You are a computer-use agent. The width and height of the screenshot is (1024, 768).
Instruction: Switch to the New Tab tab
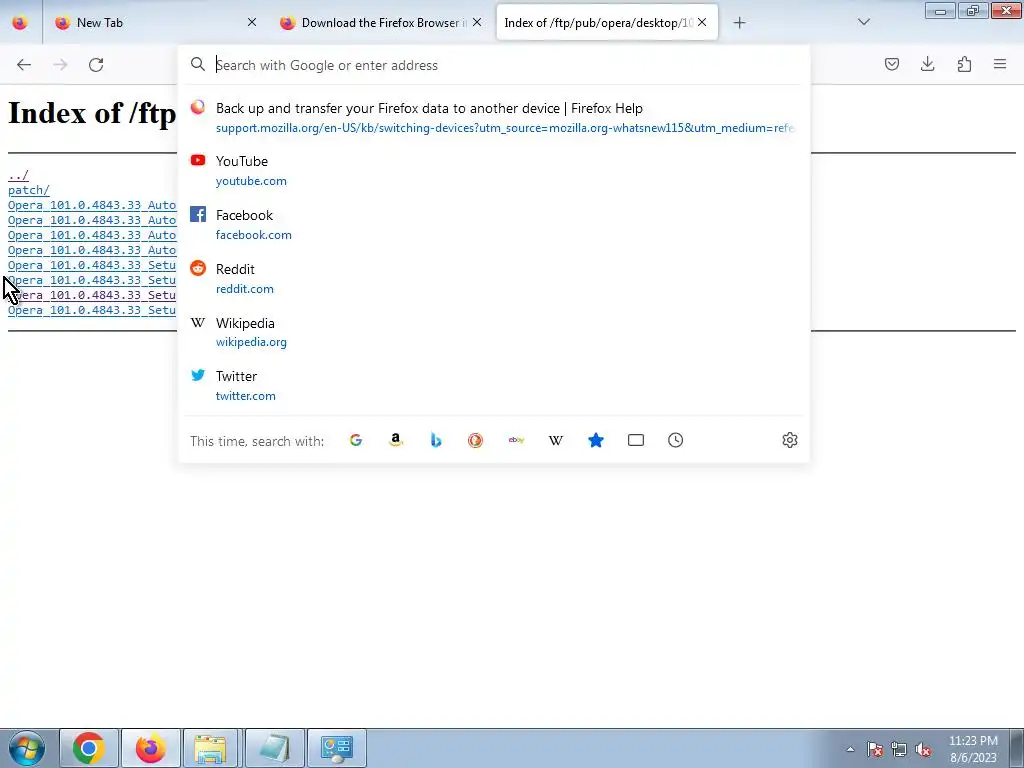[x=155, y=22]
